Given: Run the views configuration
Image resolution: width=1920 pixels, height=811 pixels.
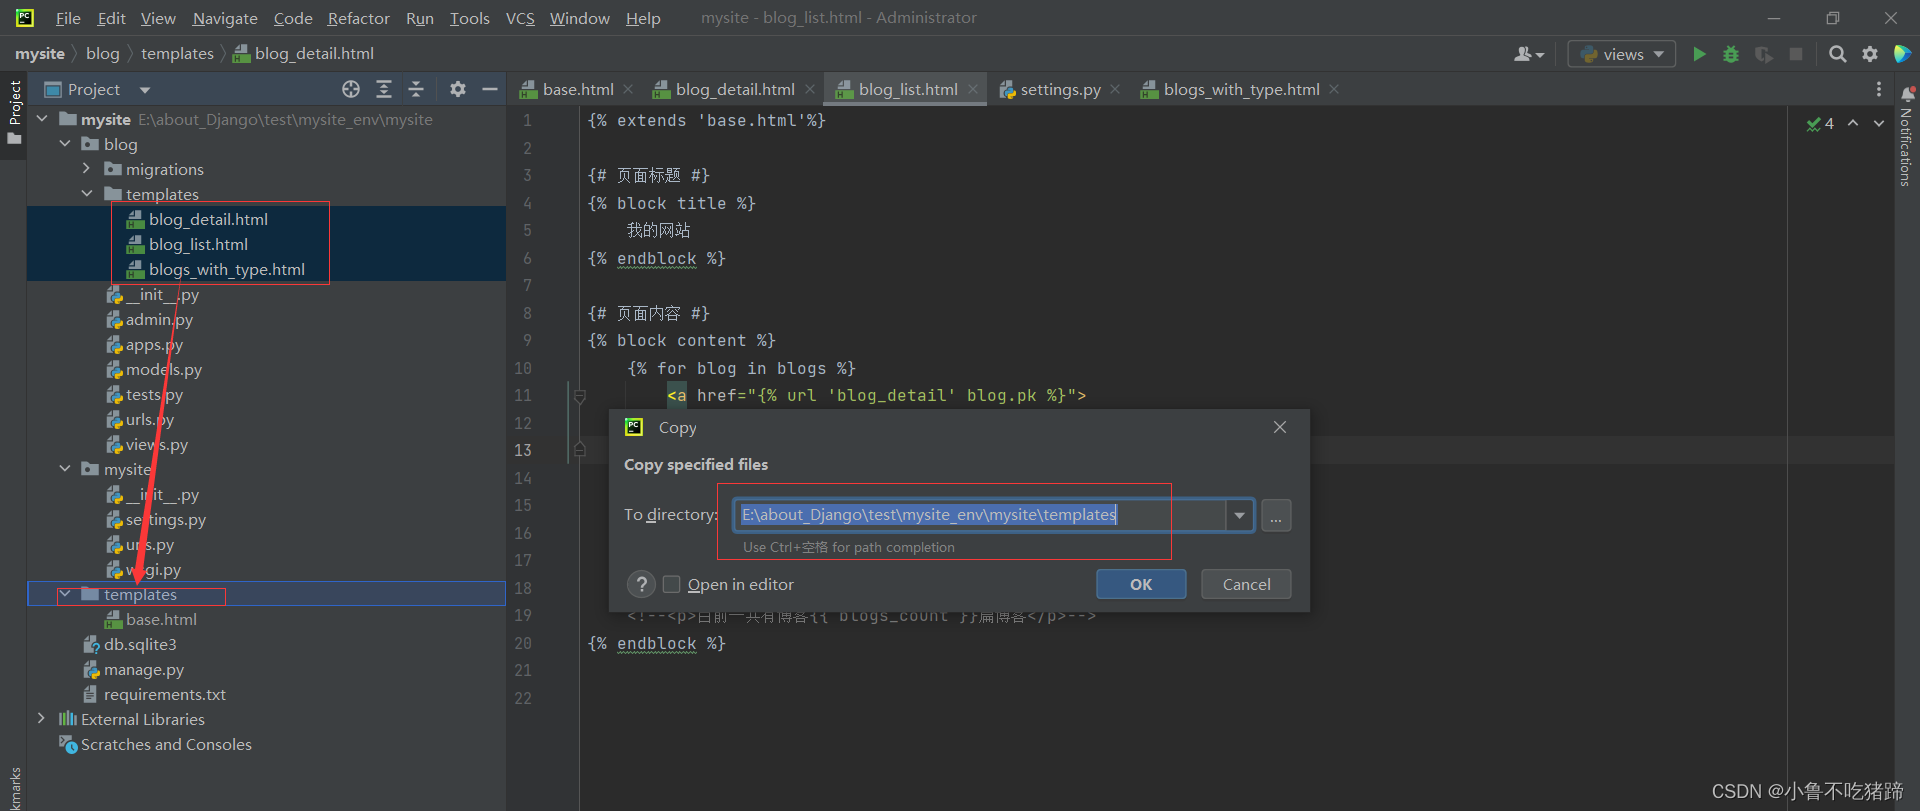Looking at the screenshot, I should coord(1699,54).
